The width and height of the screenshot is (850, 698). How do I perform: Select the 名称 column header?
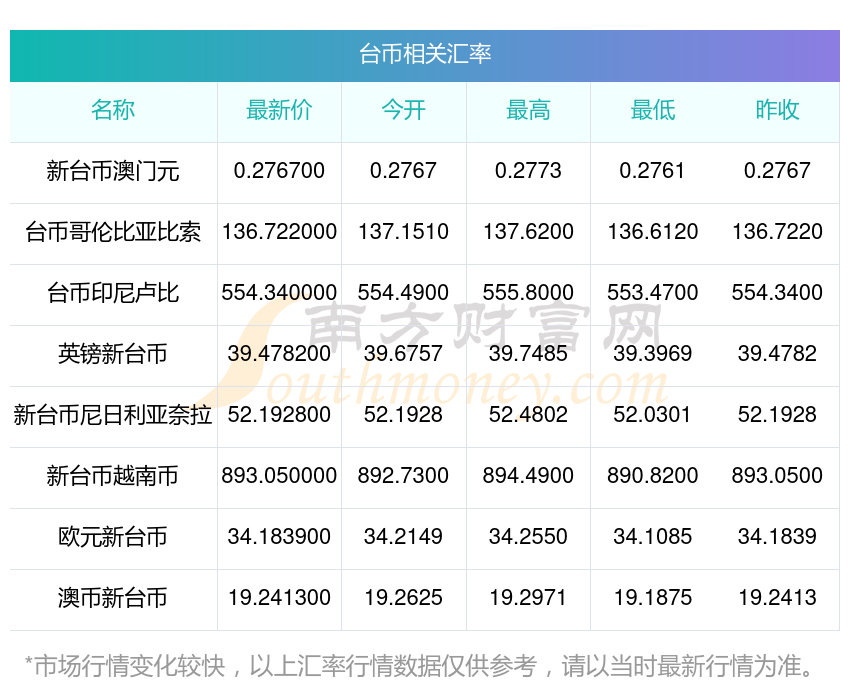(113, 110)
